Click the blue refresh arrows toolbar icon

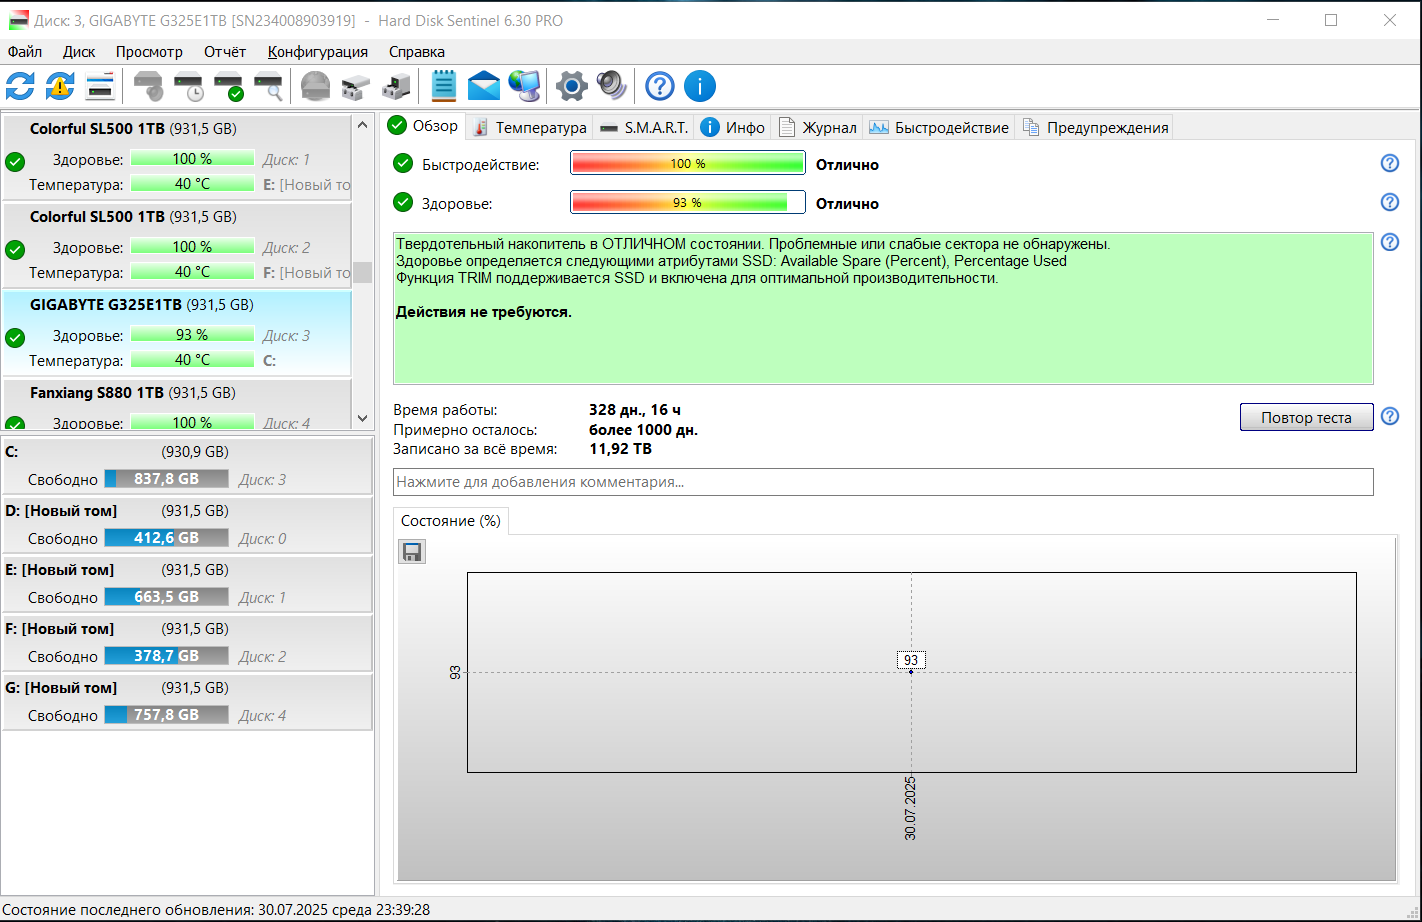click(20, 86)
